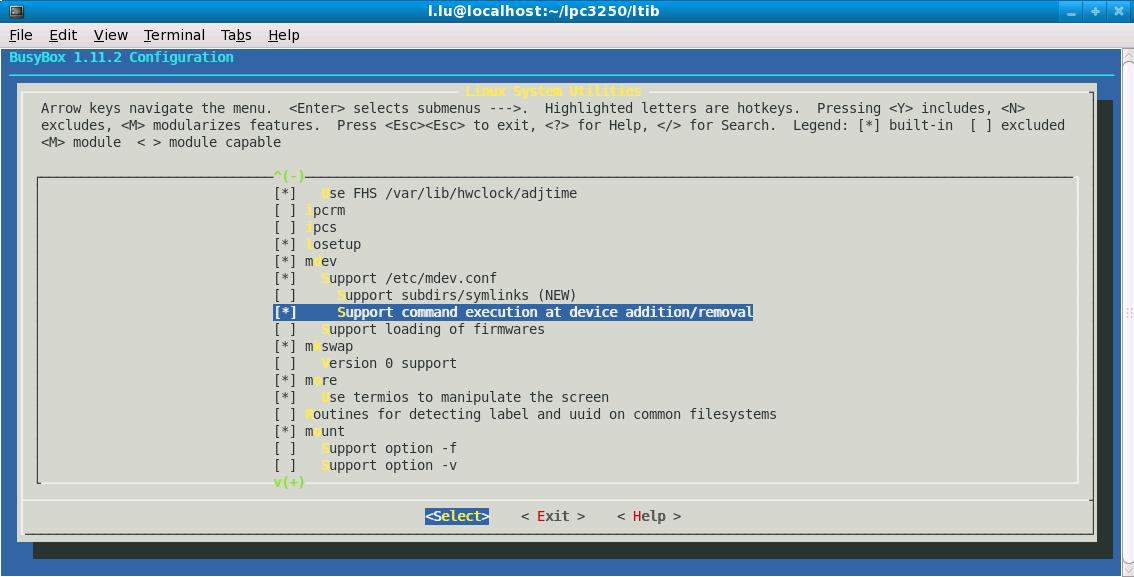Viewport: 1134px width, 577px height.
Task: Open the Tabs menu
Action: tap(236, 35)
